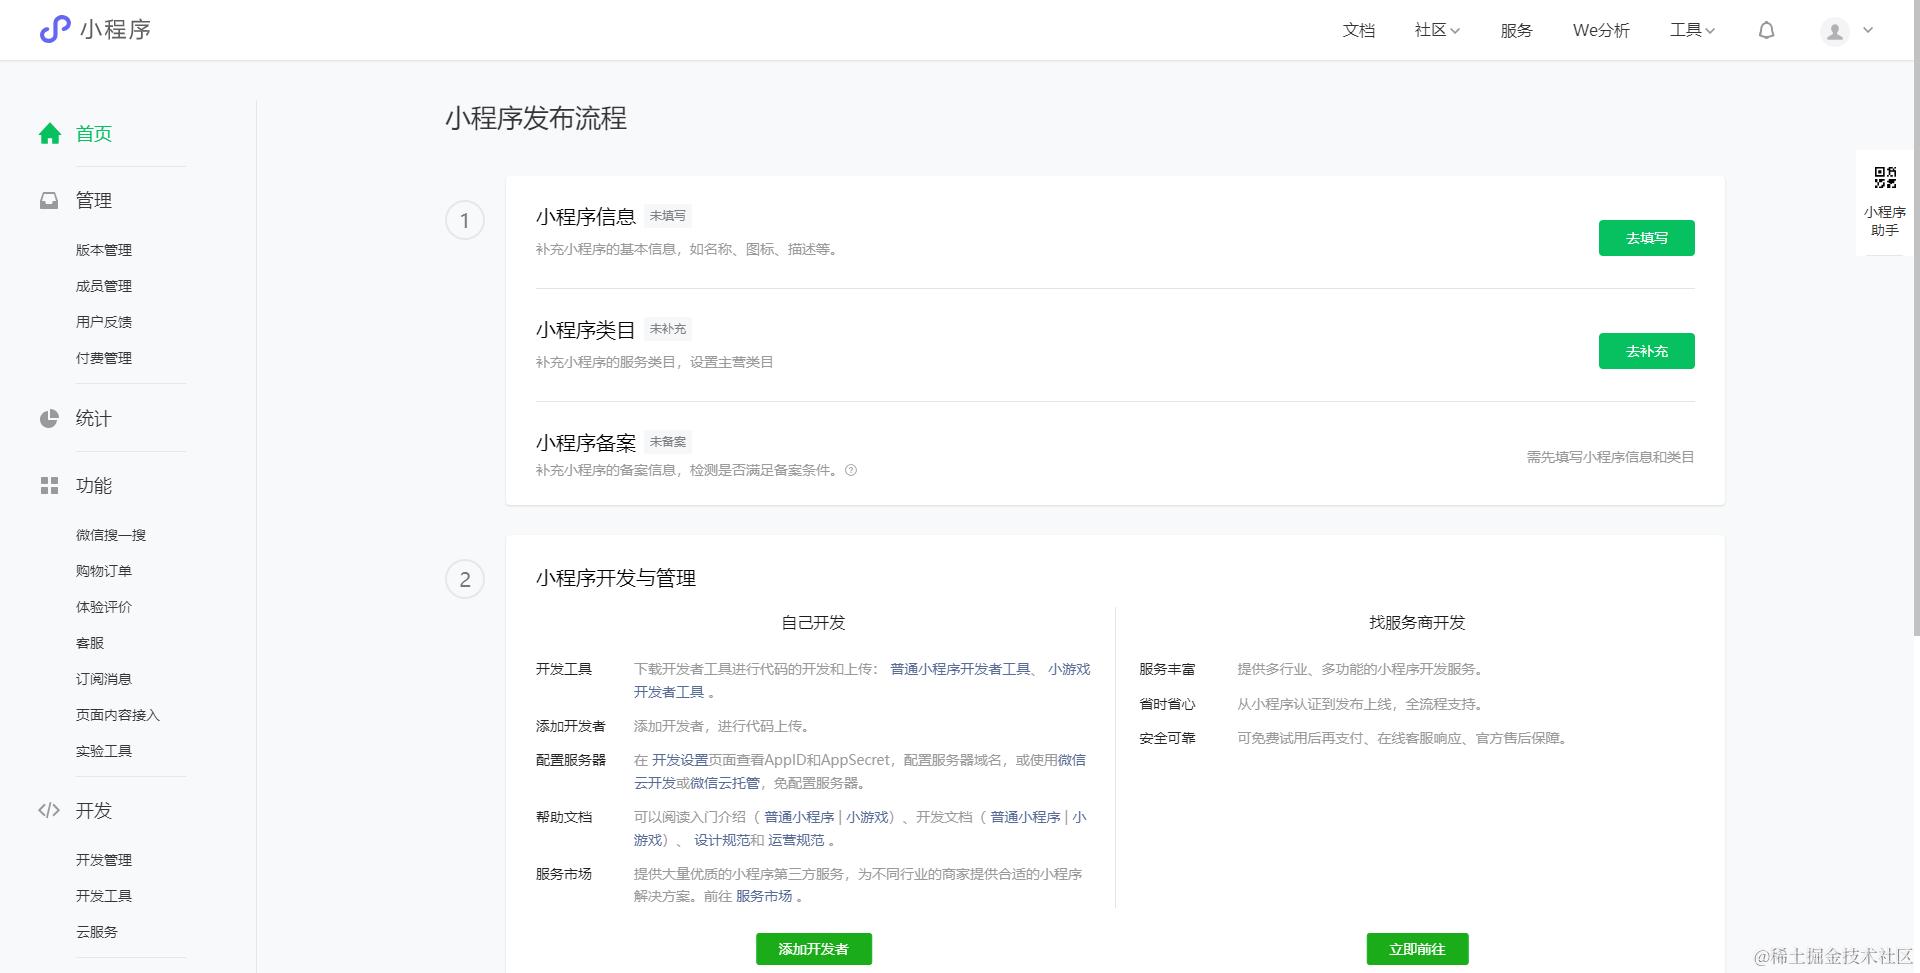Image resolution: width=1920 pixels, height=973 pixels.
Task: Click the 去补充 button
Action: [1646, 351]
